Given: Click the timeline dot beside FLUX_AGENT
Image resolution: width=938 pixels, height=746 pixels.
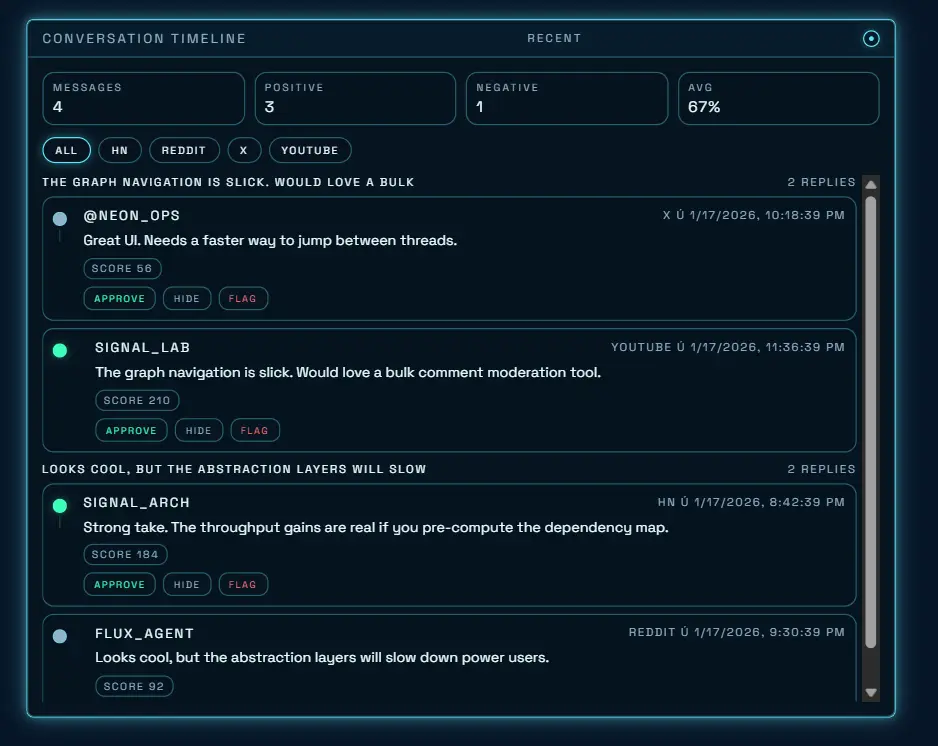Looking at the screenshot, I should pyautogui.click(x=60, y=636).
